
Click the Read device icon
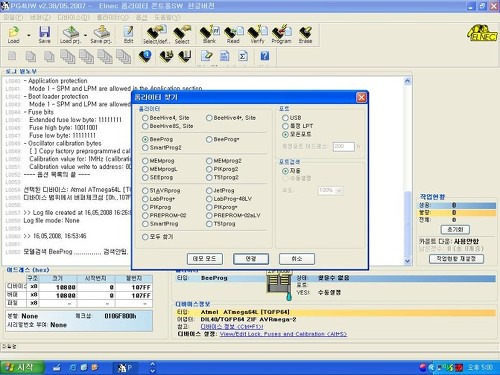pos(233,34)
